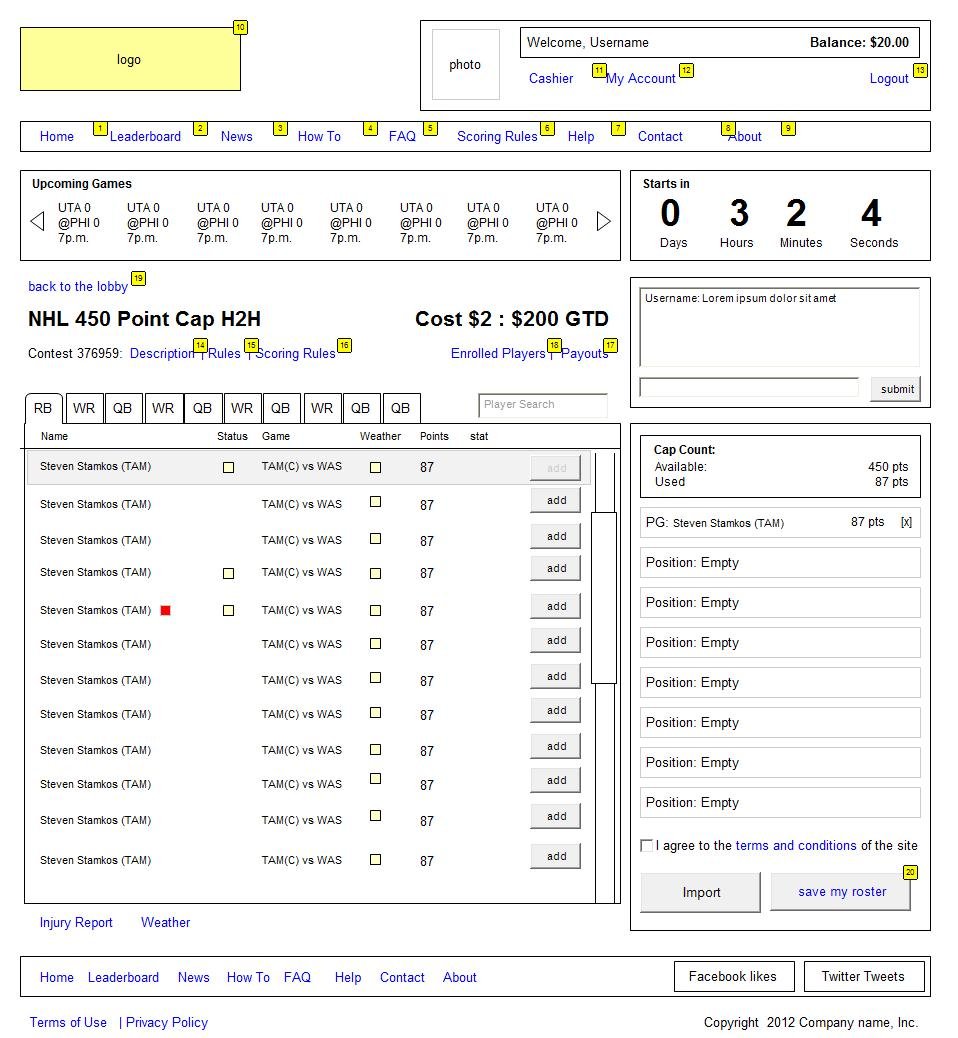The image size is (958, 1038).
Task: Add the player in the row with red marker
Action: 555,606
